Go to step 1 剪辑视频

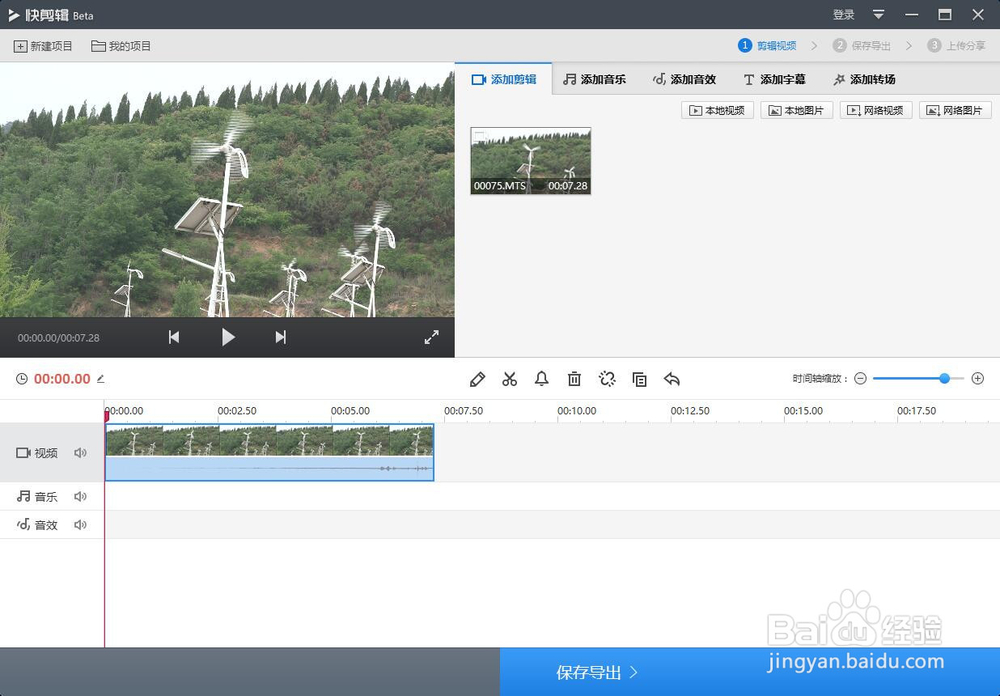tap(767, 45)
